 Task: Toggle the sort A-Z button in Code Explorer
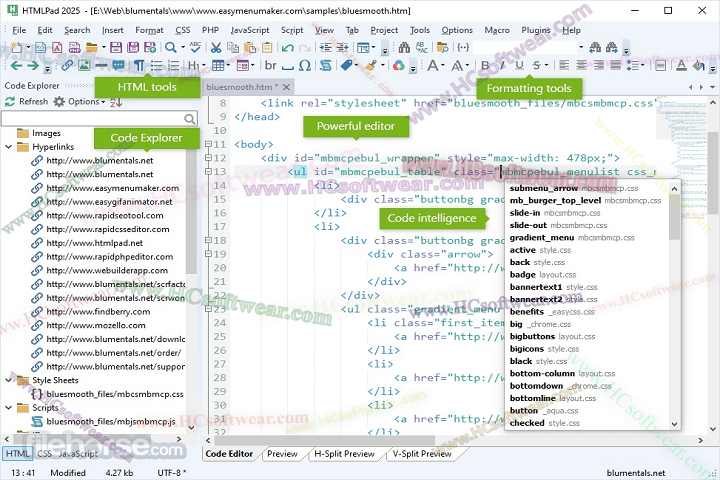pyautogui.click(x=116, y=101)
